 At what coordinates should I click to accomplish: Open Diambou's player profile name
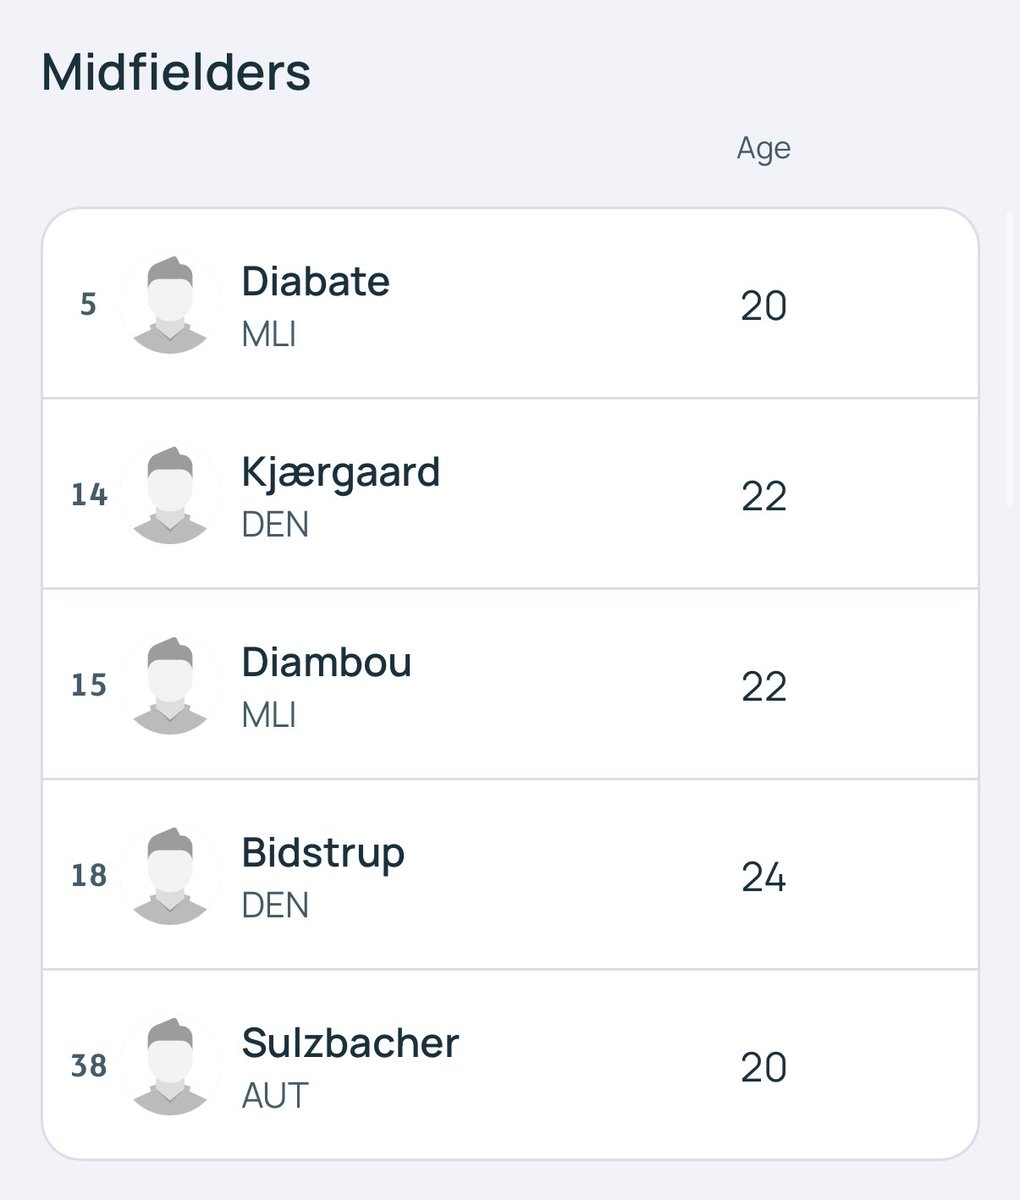click(327, 662)
